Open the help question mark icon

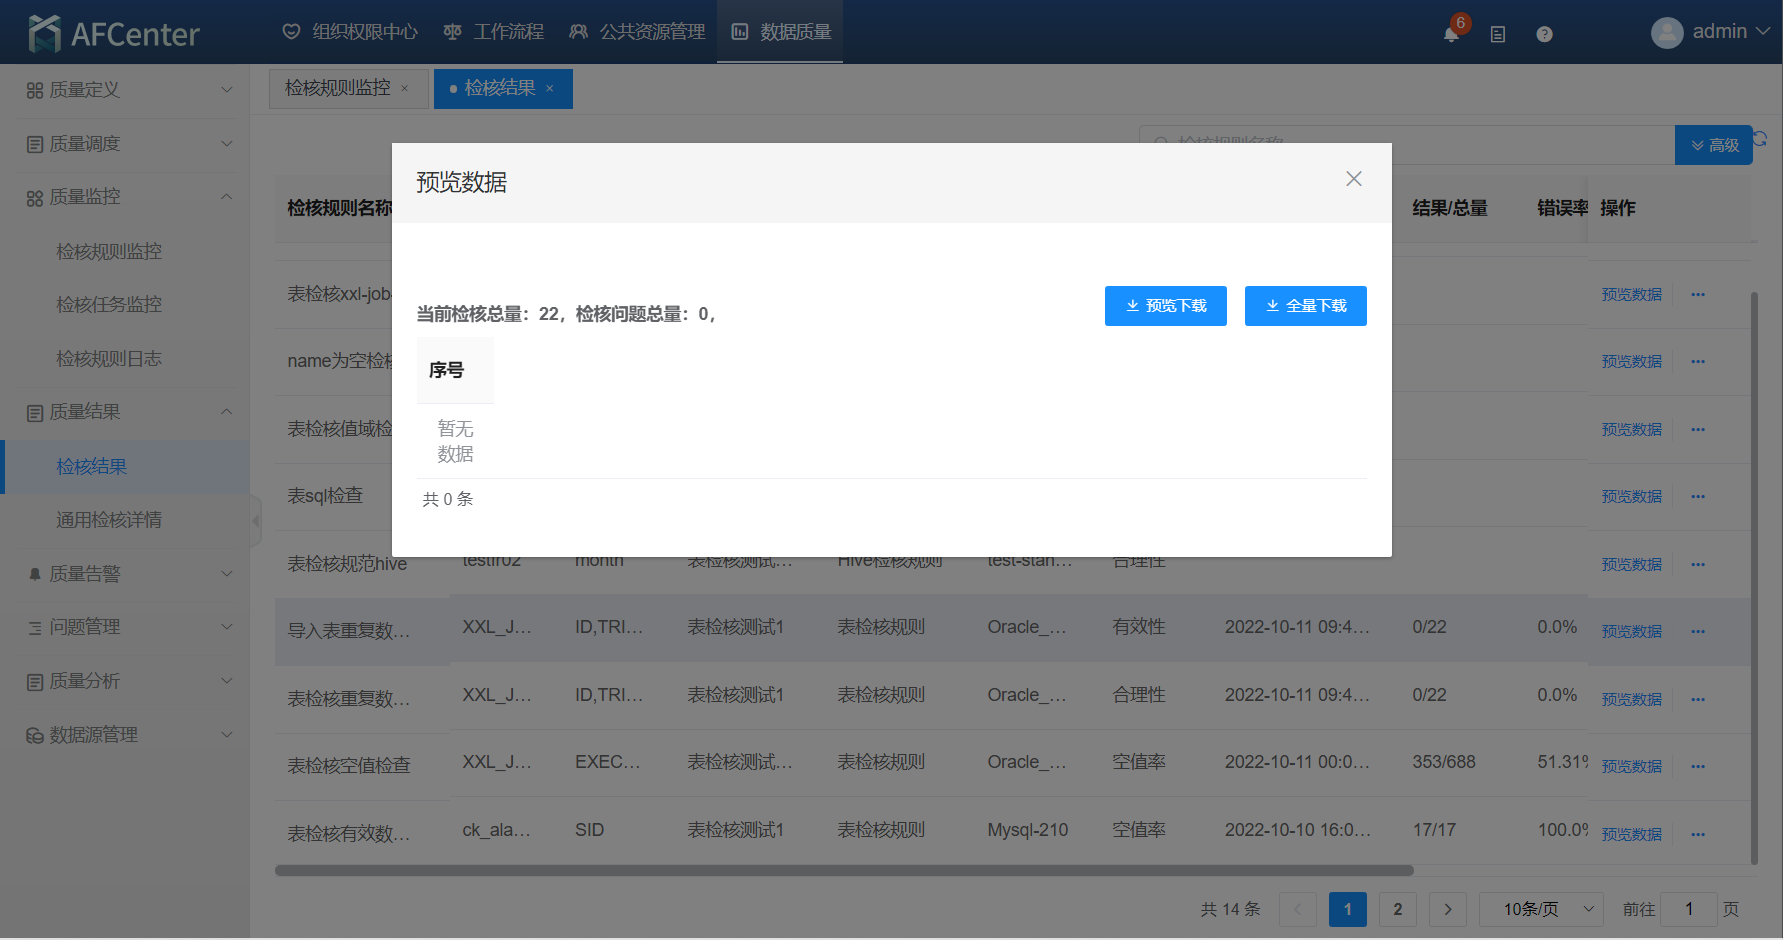tap(1544, 34)
